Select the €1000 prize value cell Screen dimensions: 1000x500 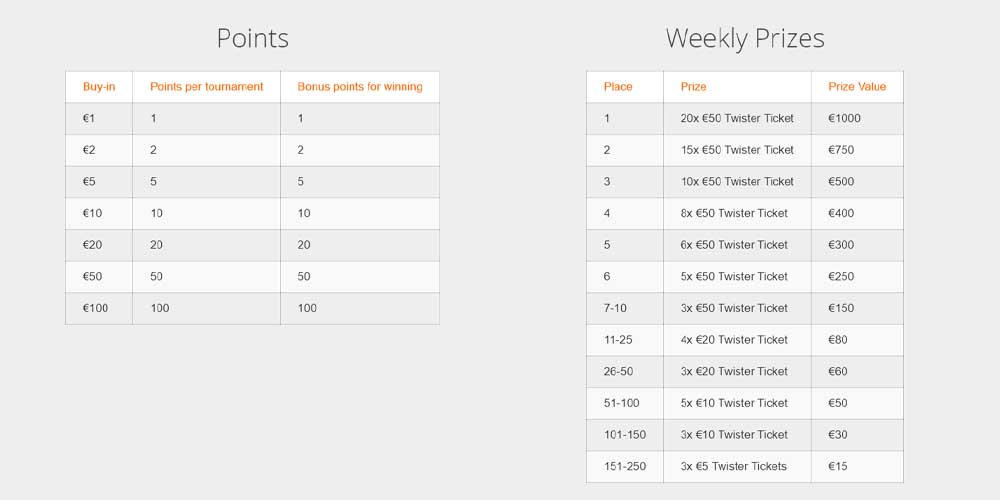point(844,118)
